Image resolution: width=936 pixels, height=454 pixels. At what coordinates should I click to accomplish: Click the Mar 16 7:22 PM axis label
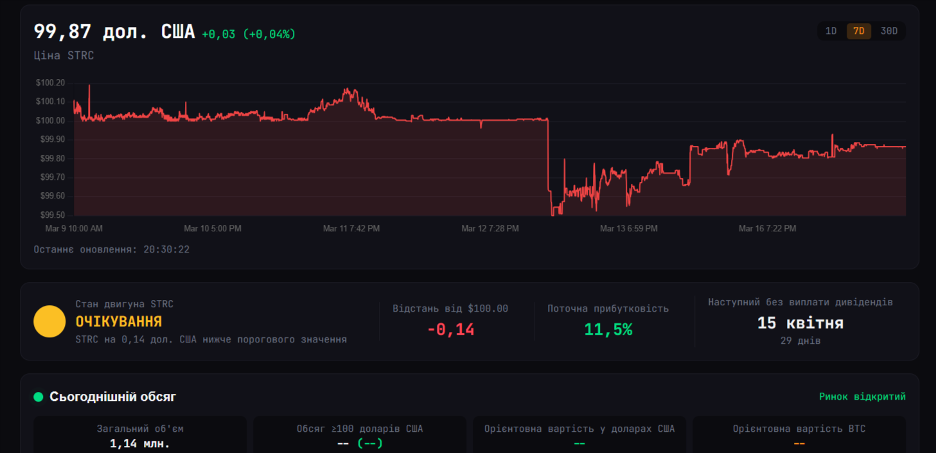767,228
